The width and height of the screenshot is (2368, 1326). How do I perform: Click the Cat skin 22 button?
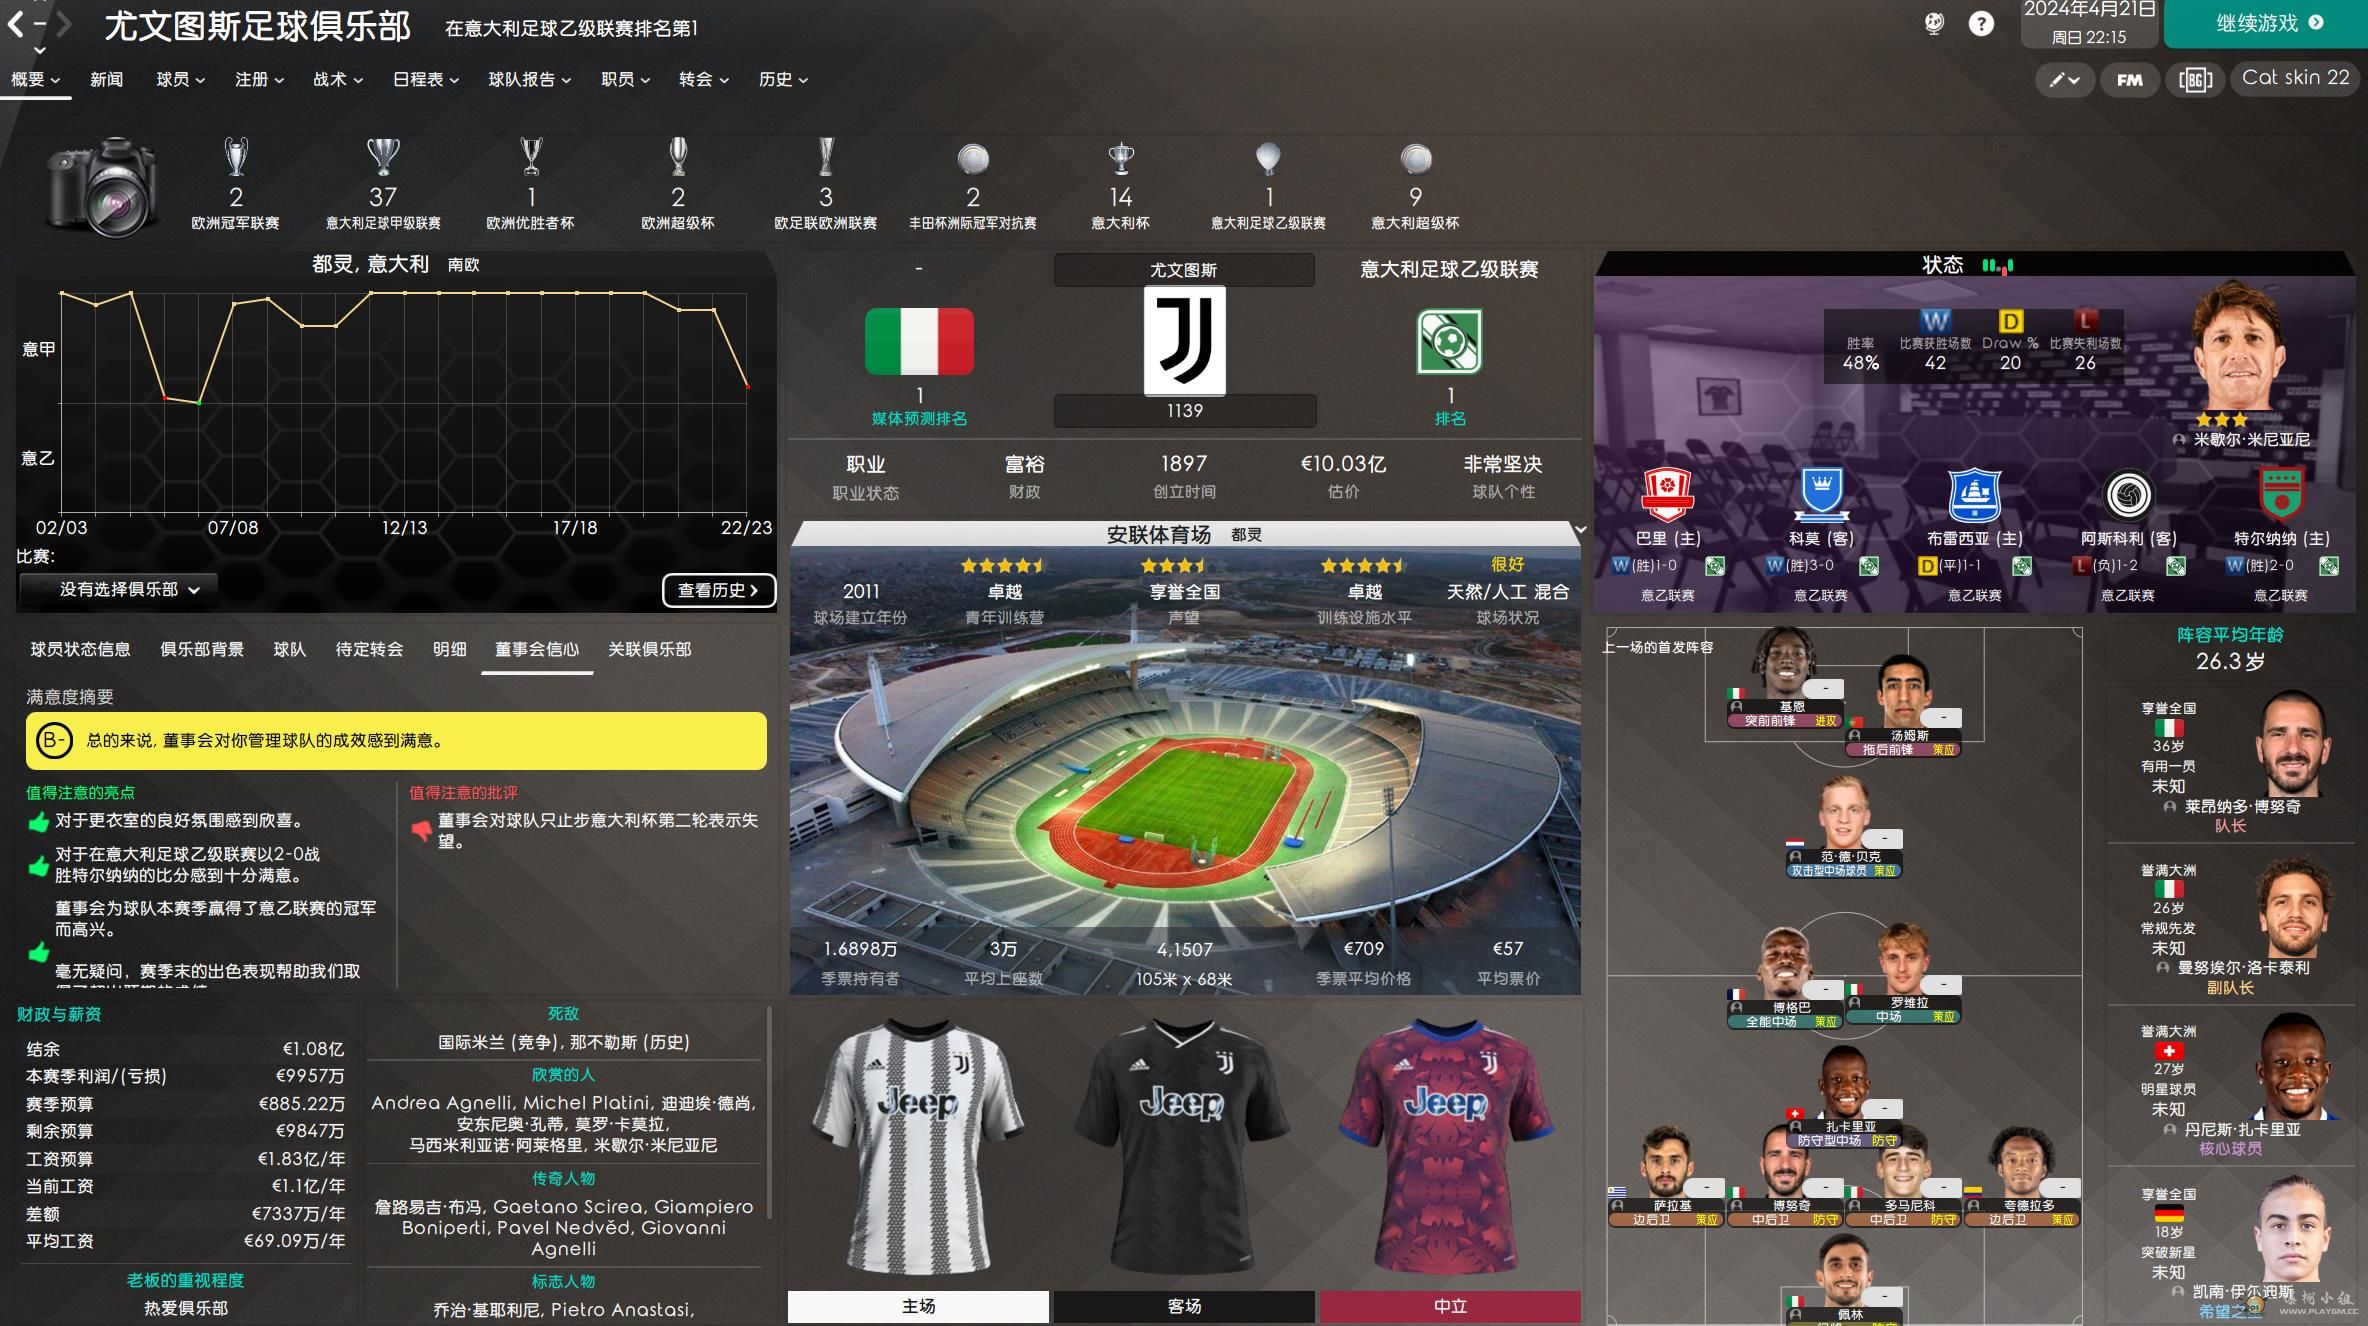(x=2295, y=78)
